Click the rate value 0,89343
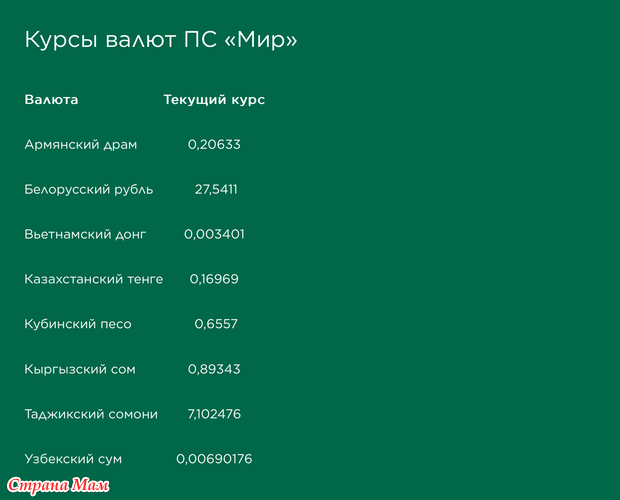The image size is (620, 500). [214, 369]
